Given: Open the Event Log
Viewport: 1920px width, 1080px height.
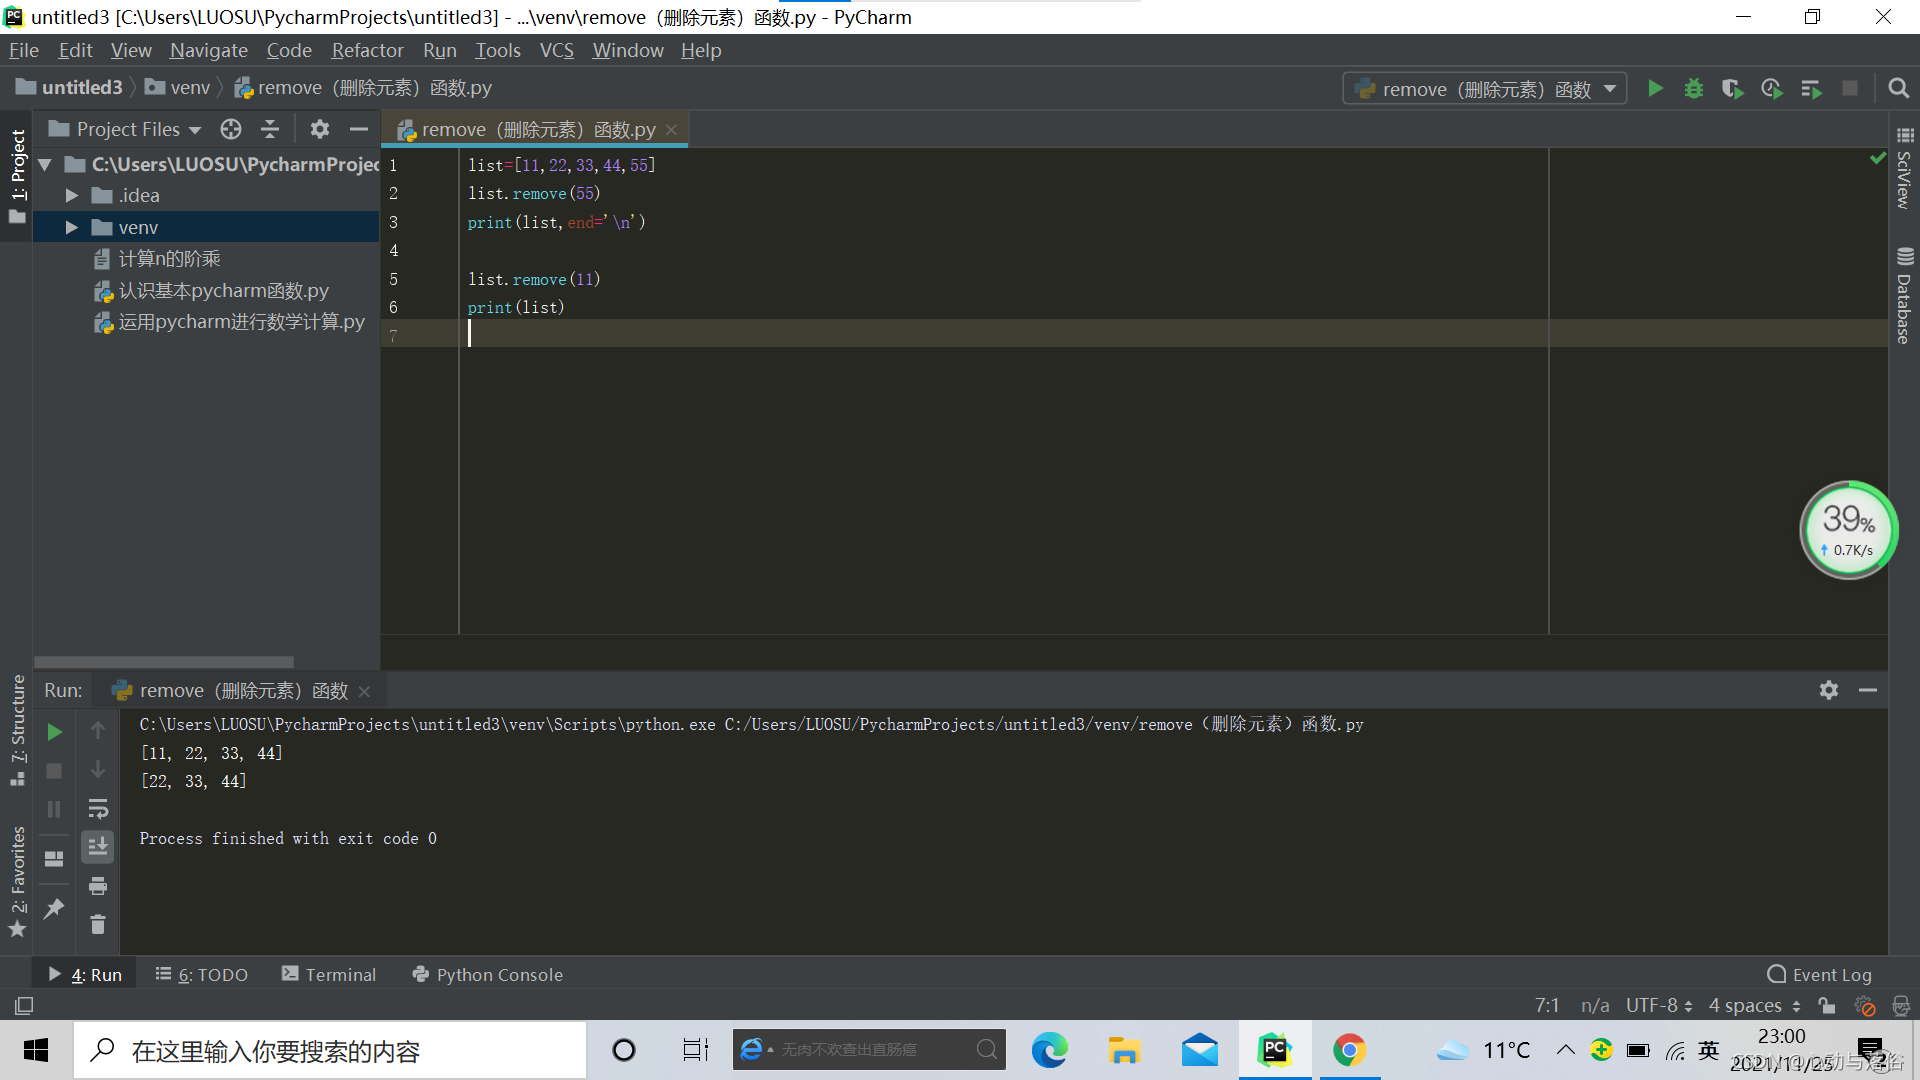Looking at the screenshot, I should (1820, 974).
